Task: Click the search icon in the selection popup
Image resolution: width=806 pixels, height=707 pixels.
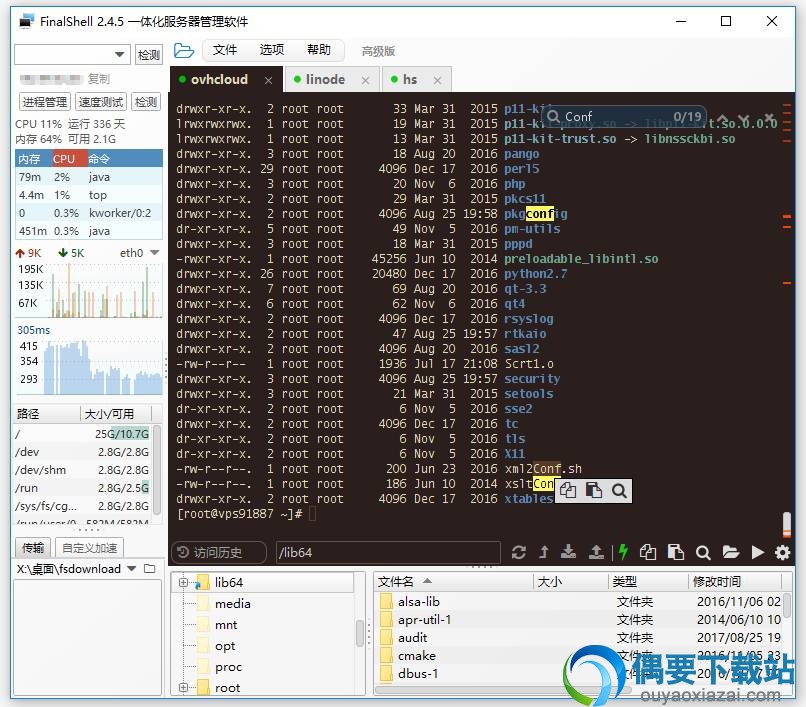Action: click(x=619, y=491)
